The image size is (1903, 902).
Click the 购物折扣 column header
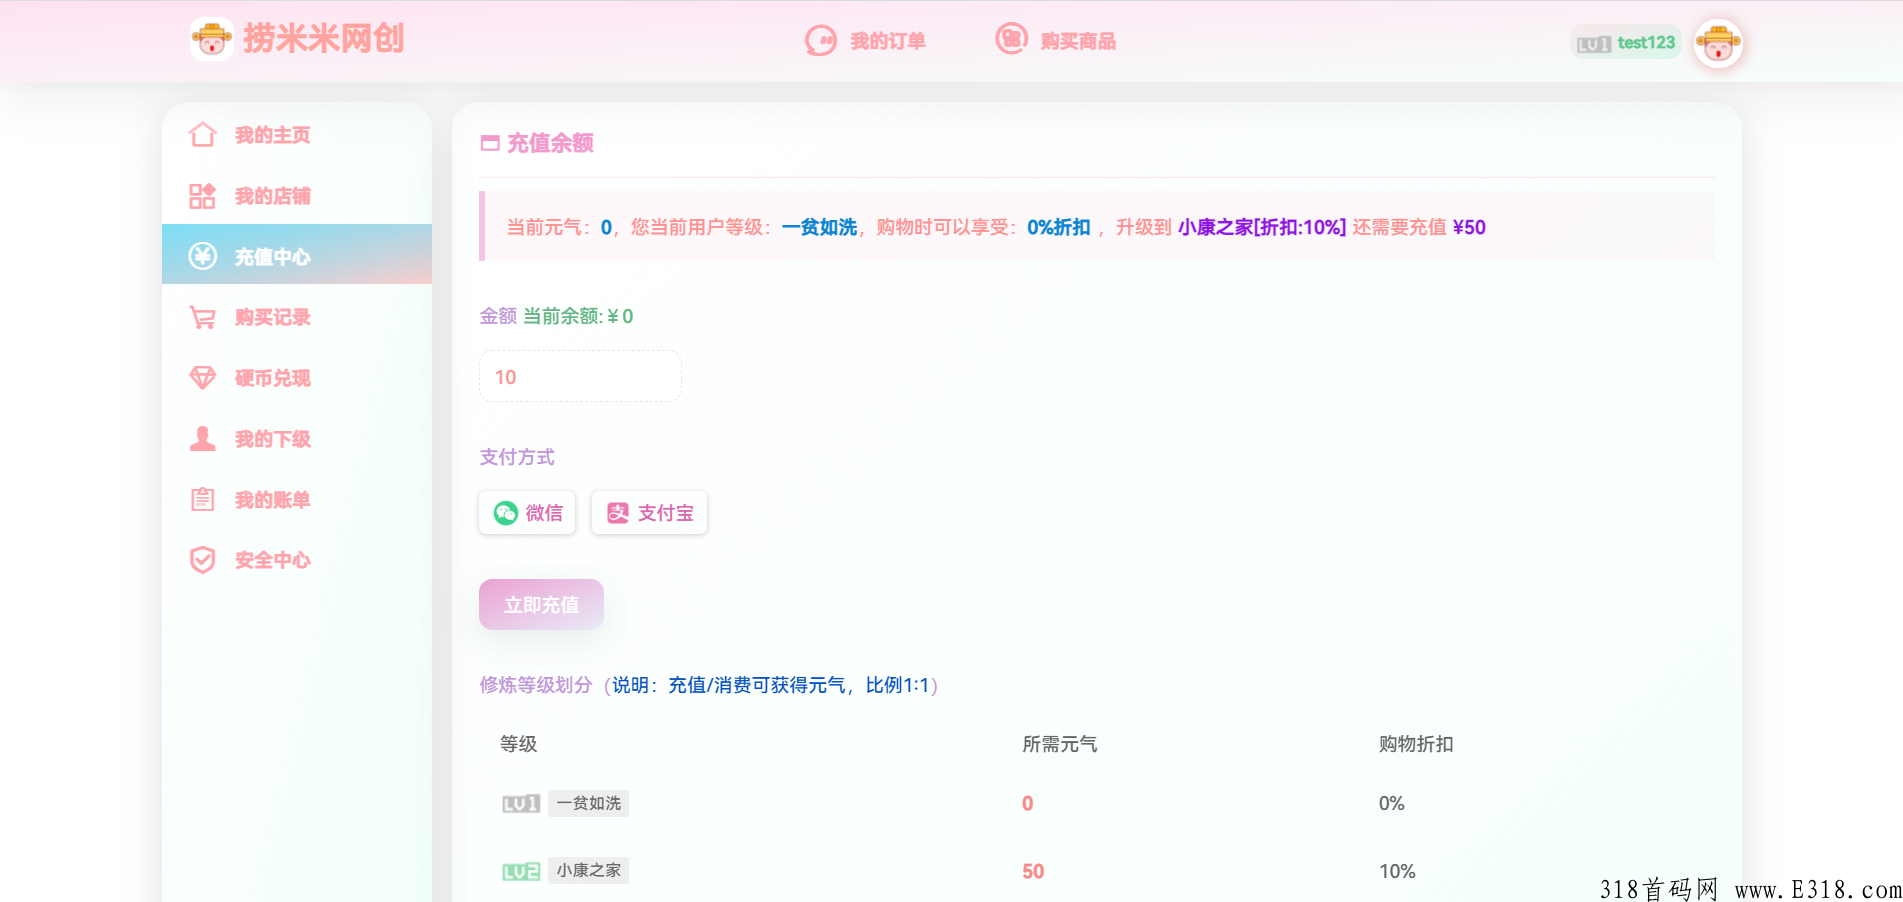tap(1416, 744)
